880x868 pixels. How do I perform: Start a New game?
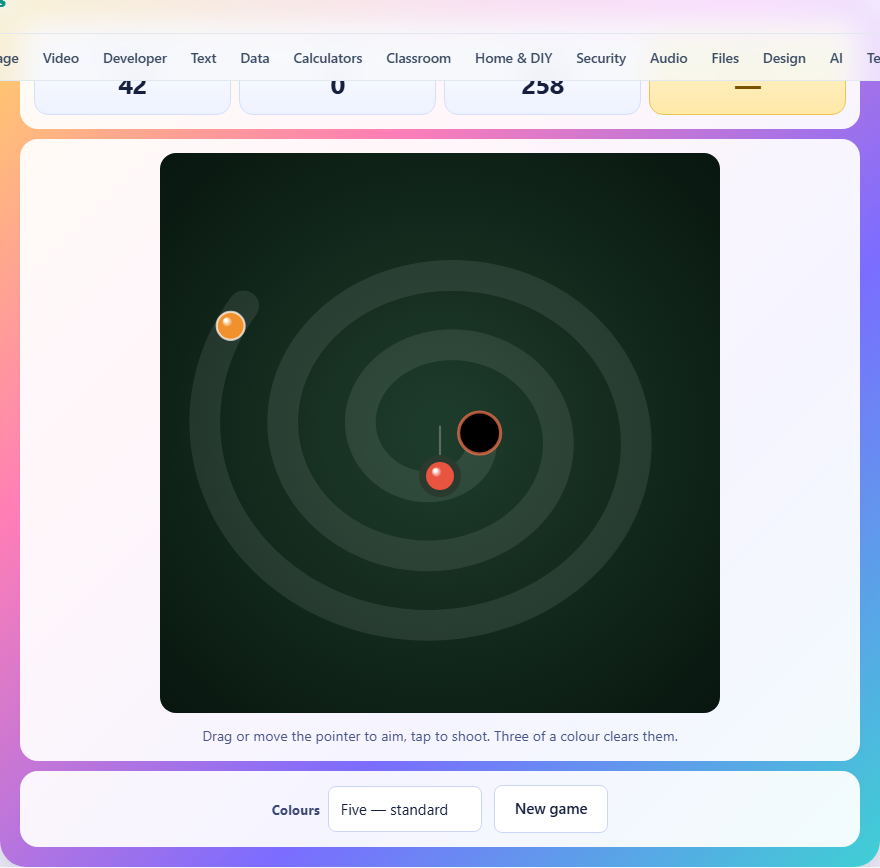551,809
